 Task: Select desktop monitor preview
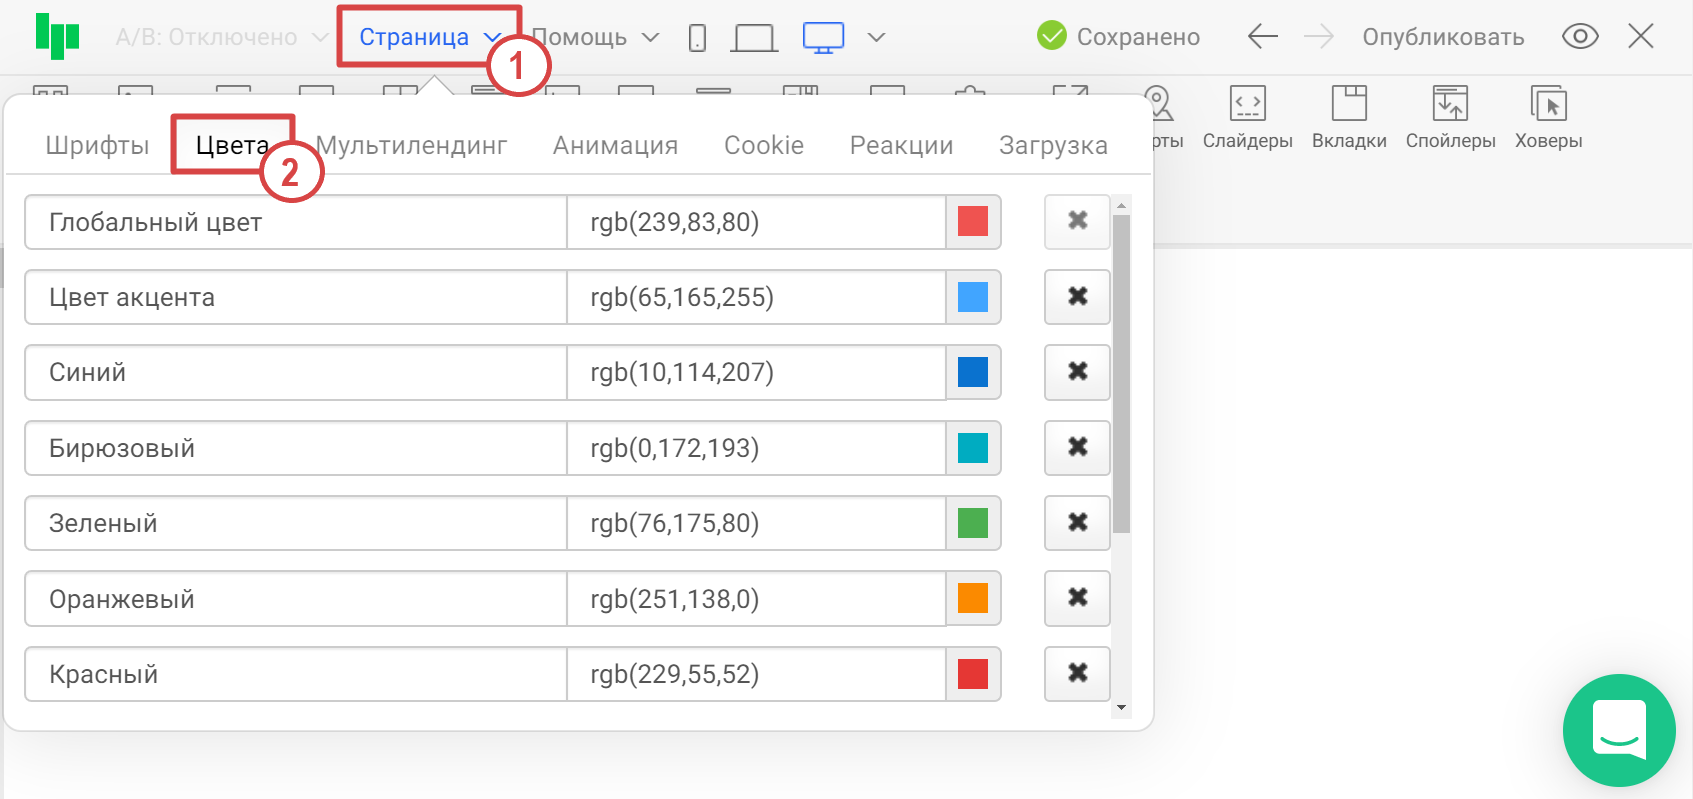click(x=823, y=38)
